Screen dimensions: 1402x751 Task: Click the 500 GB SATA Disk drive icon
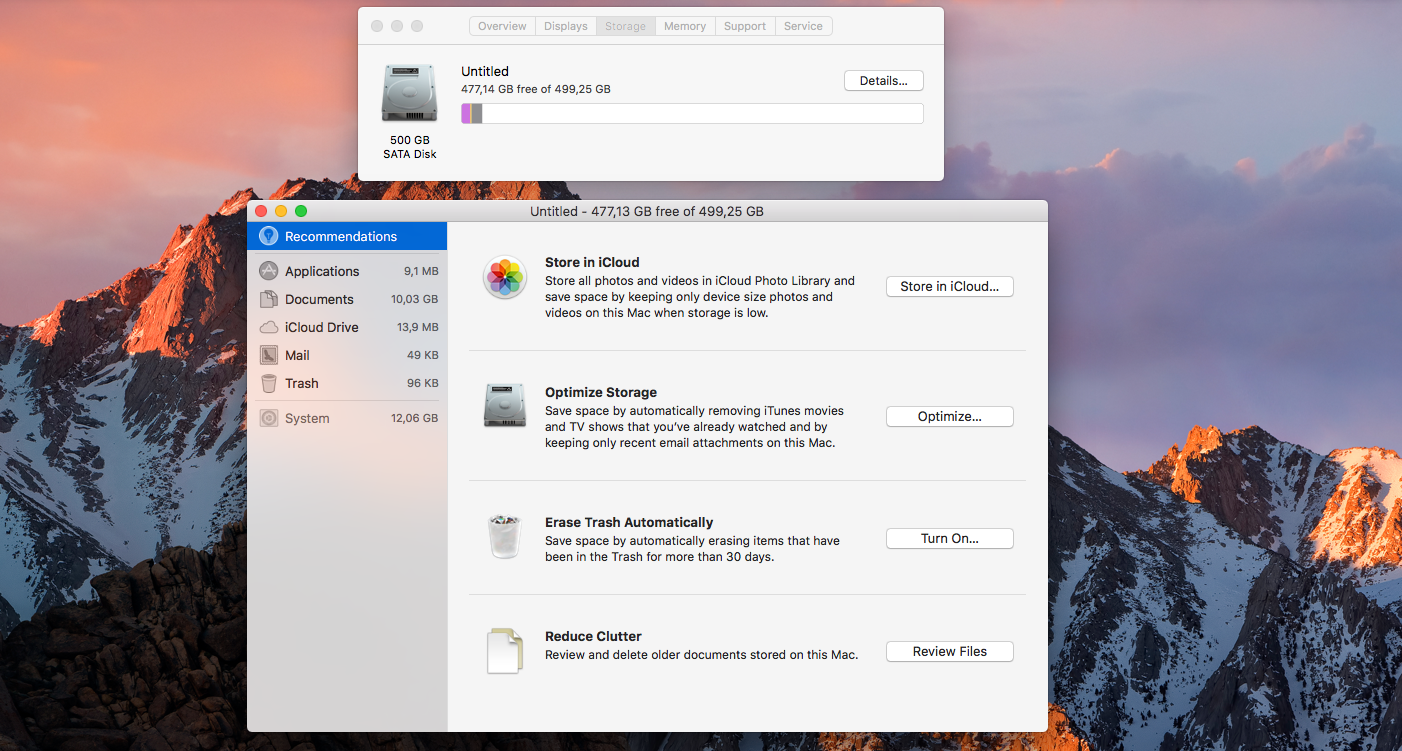point(410,94)
